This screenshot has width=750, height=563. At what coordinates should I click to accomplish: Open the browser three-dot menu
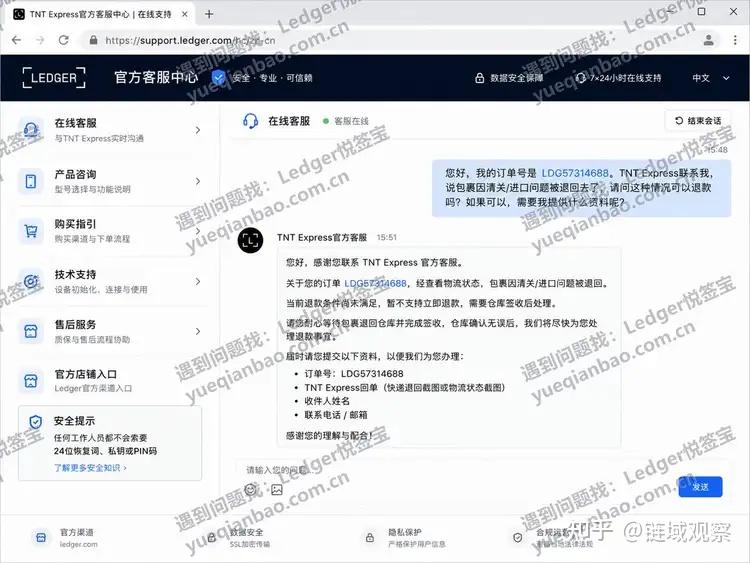pyautogui.click(x=735, y=40)
